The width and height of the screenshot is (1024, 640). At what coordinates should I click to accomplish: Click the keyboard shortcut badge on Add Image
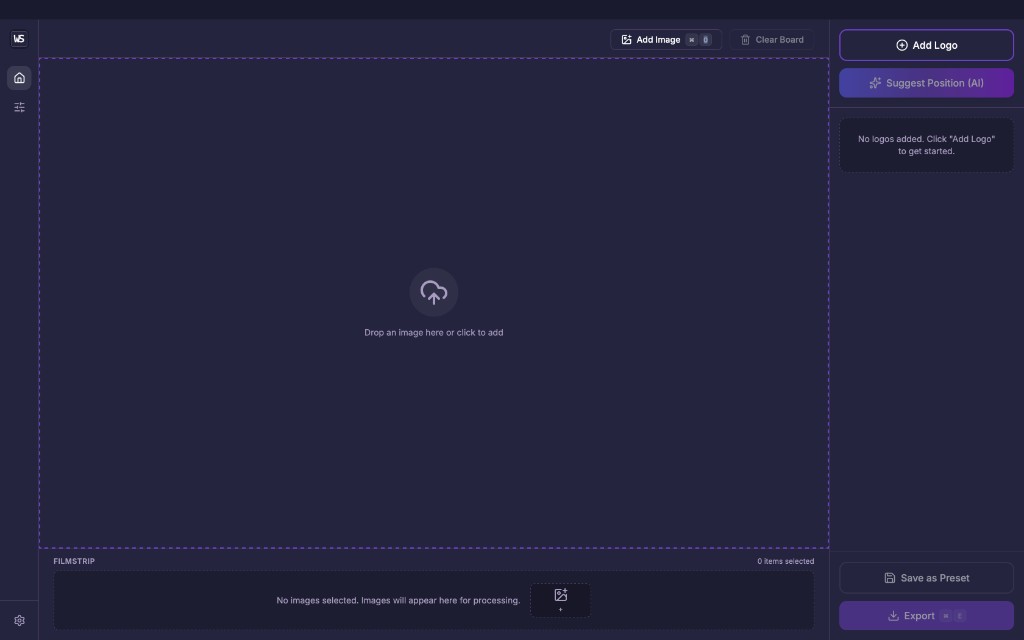pyautogui.click(x=699, y=40)
